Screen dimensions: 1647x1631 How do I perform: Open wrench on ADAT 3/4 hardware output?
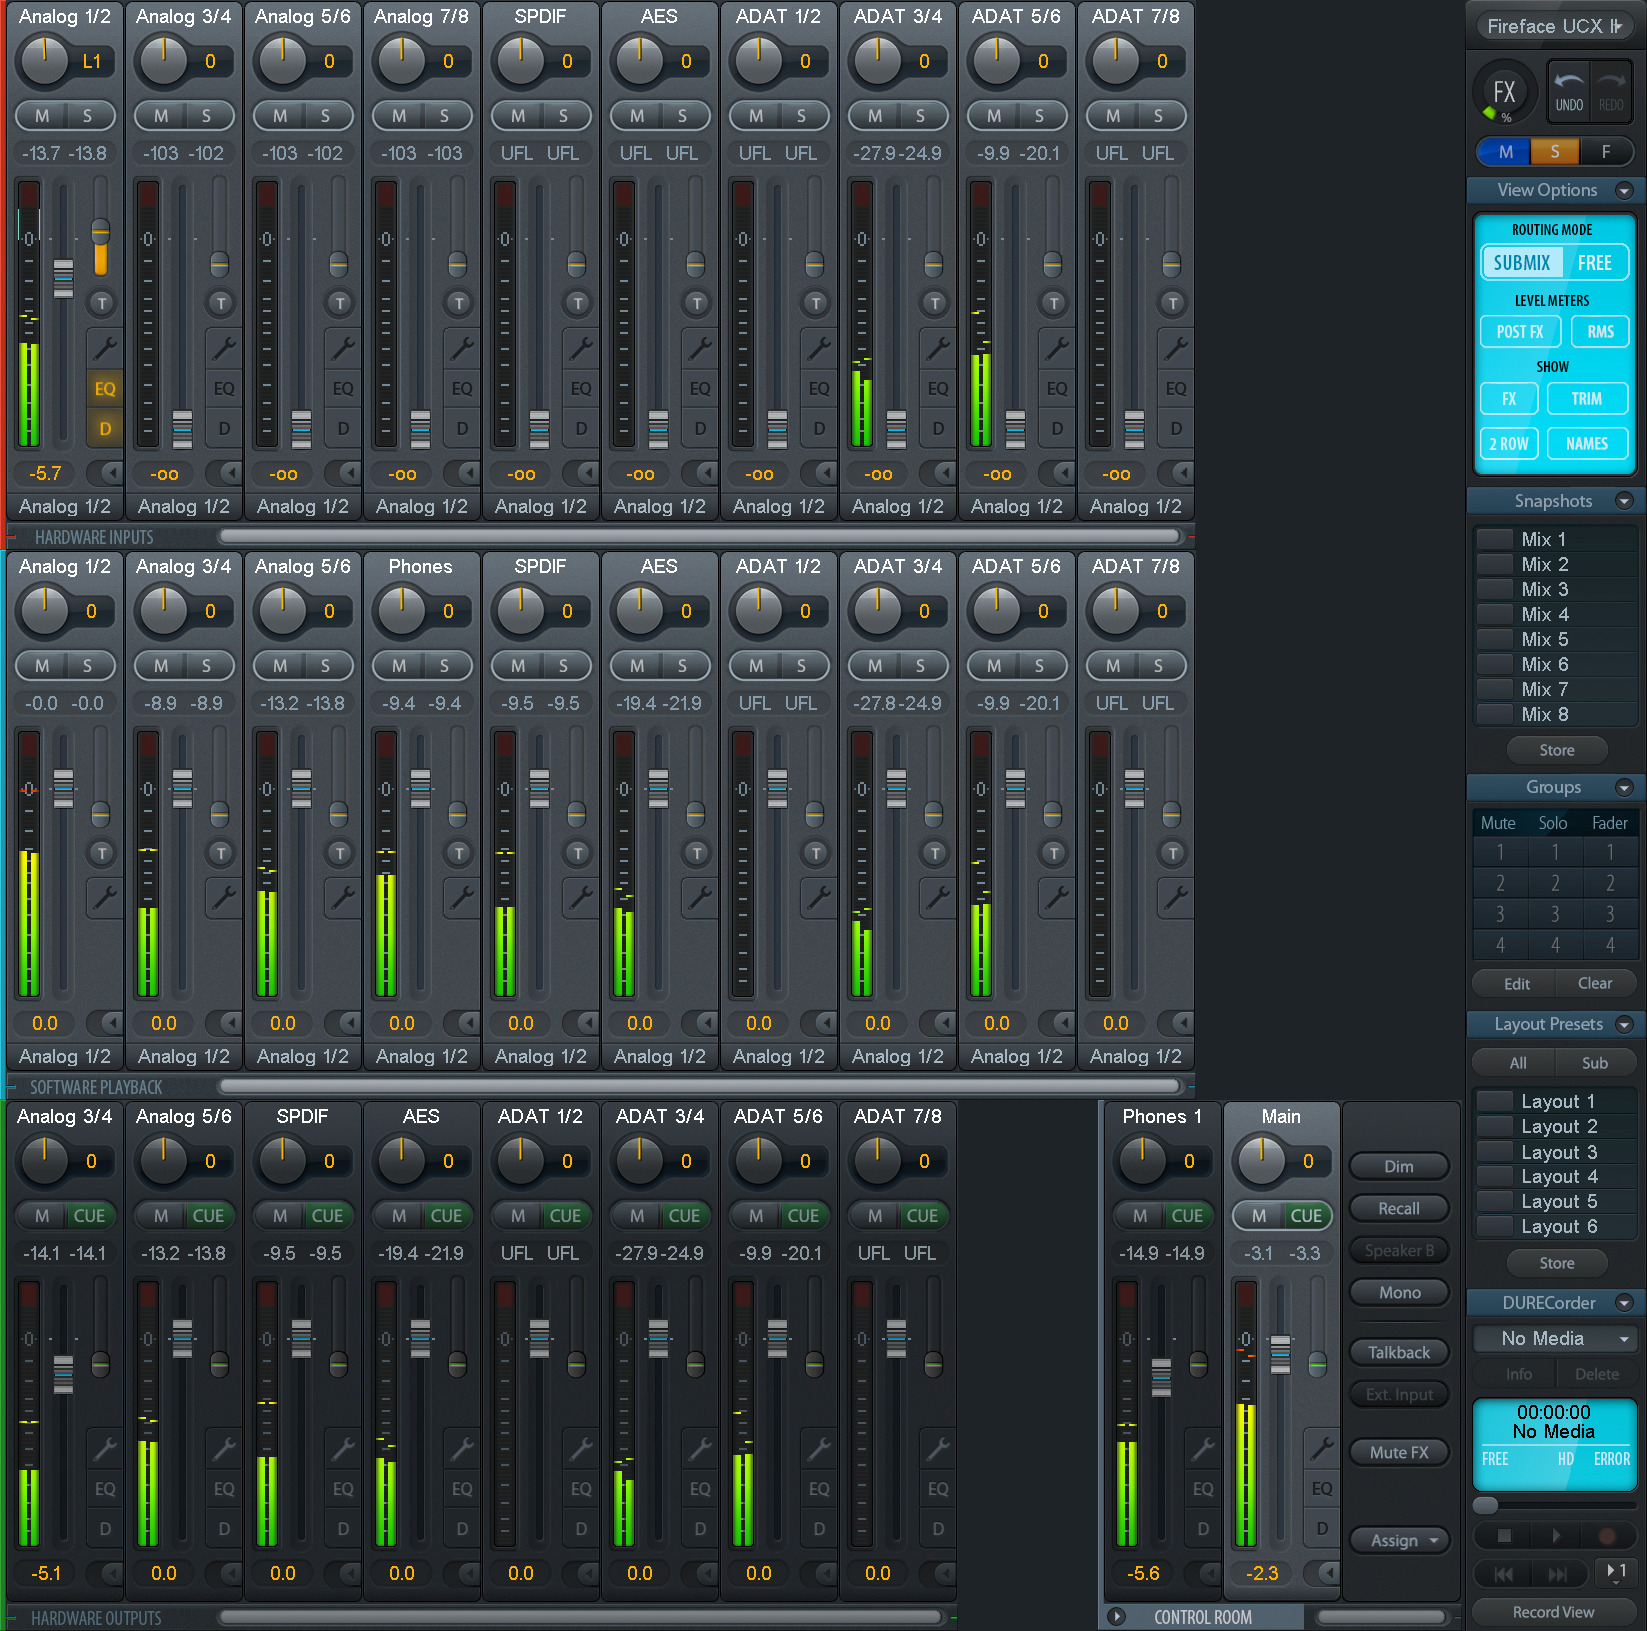(699, 1447)
